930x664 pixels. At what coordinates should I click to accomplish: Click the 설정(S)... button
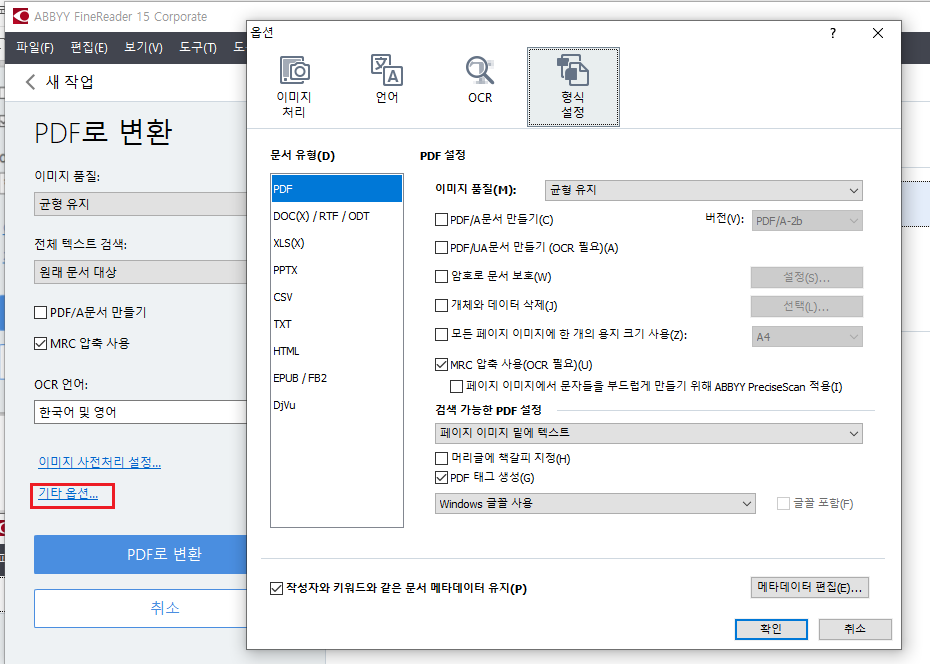click(x=807, y=277)
